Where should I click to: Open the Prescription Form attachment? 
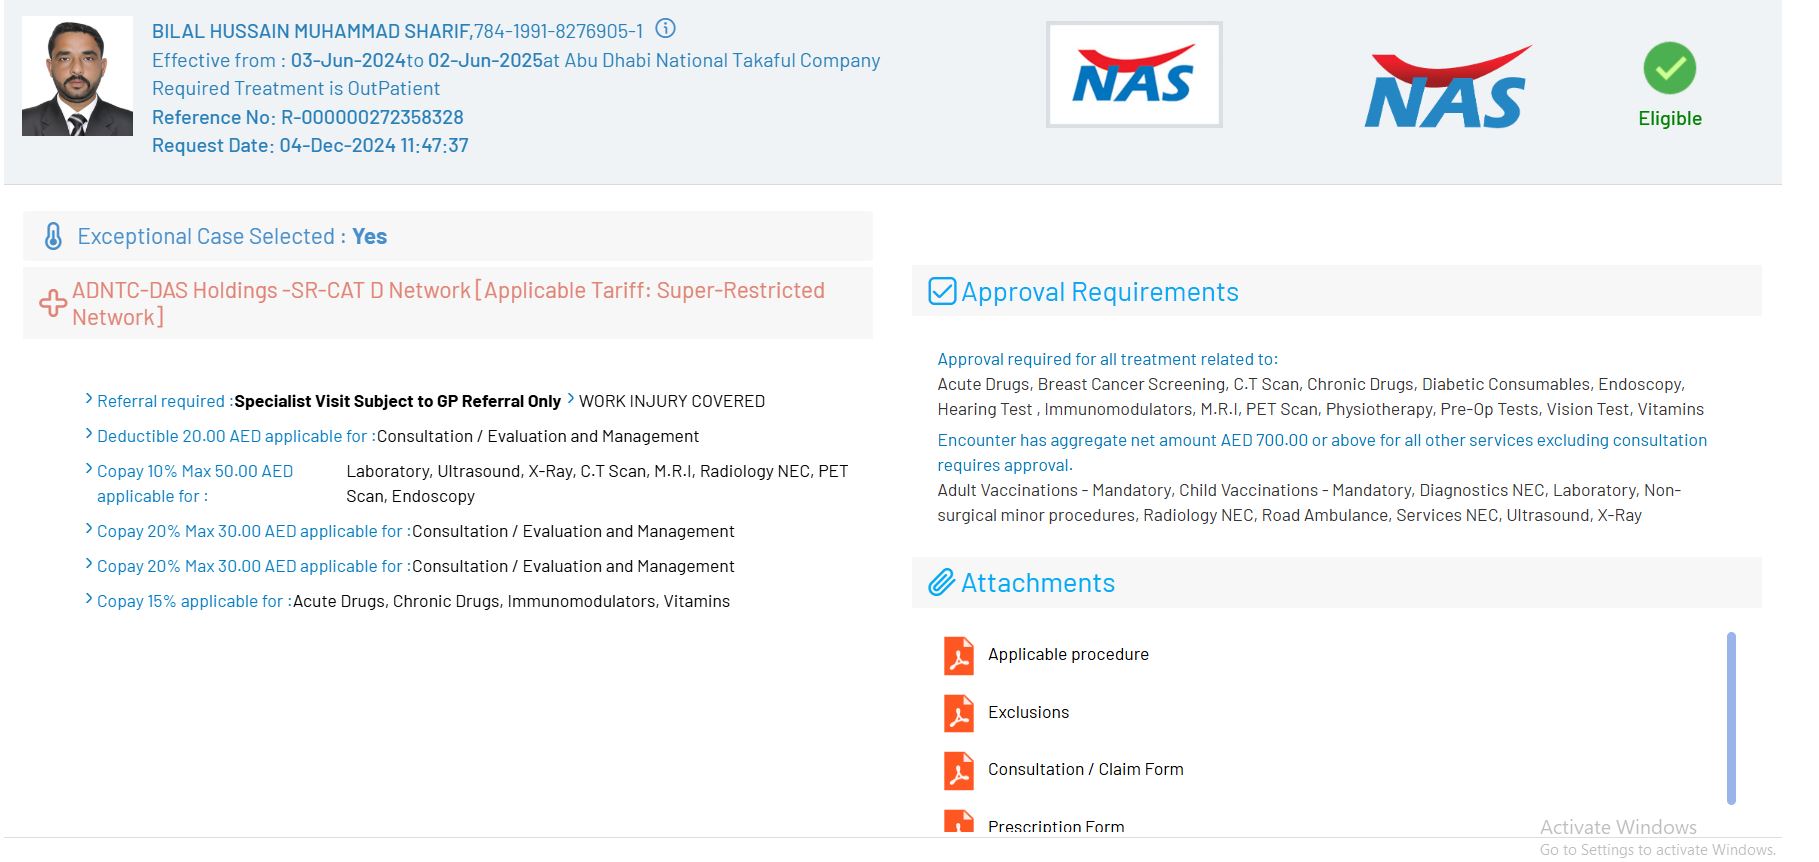[1056, 827]
